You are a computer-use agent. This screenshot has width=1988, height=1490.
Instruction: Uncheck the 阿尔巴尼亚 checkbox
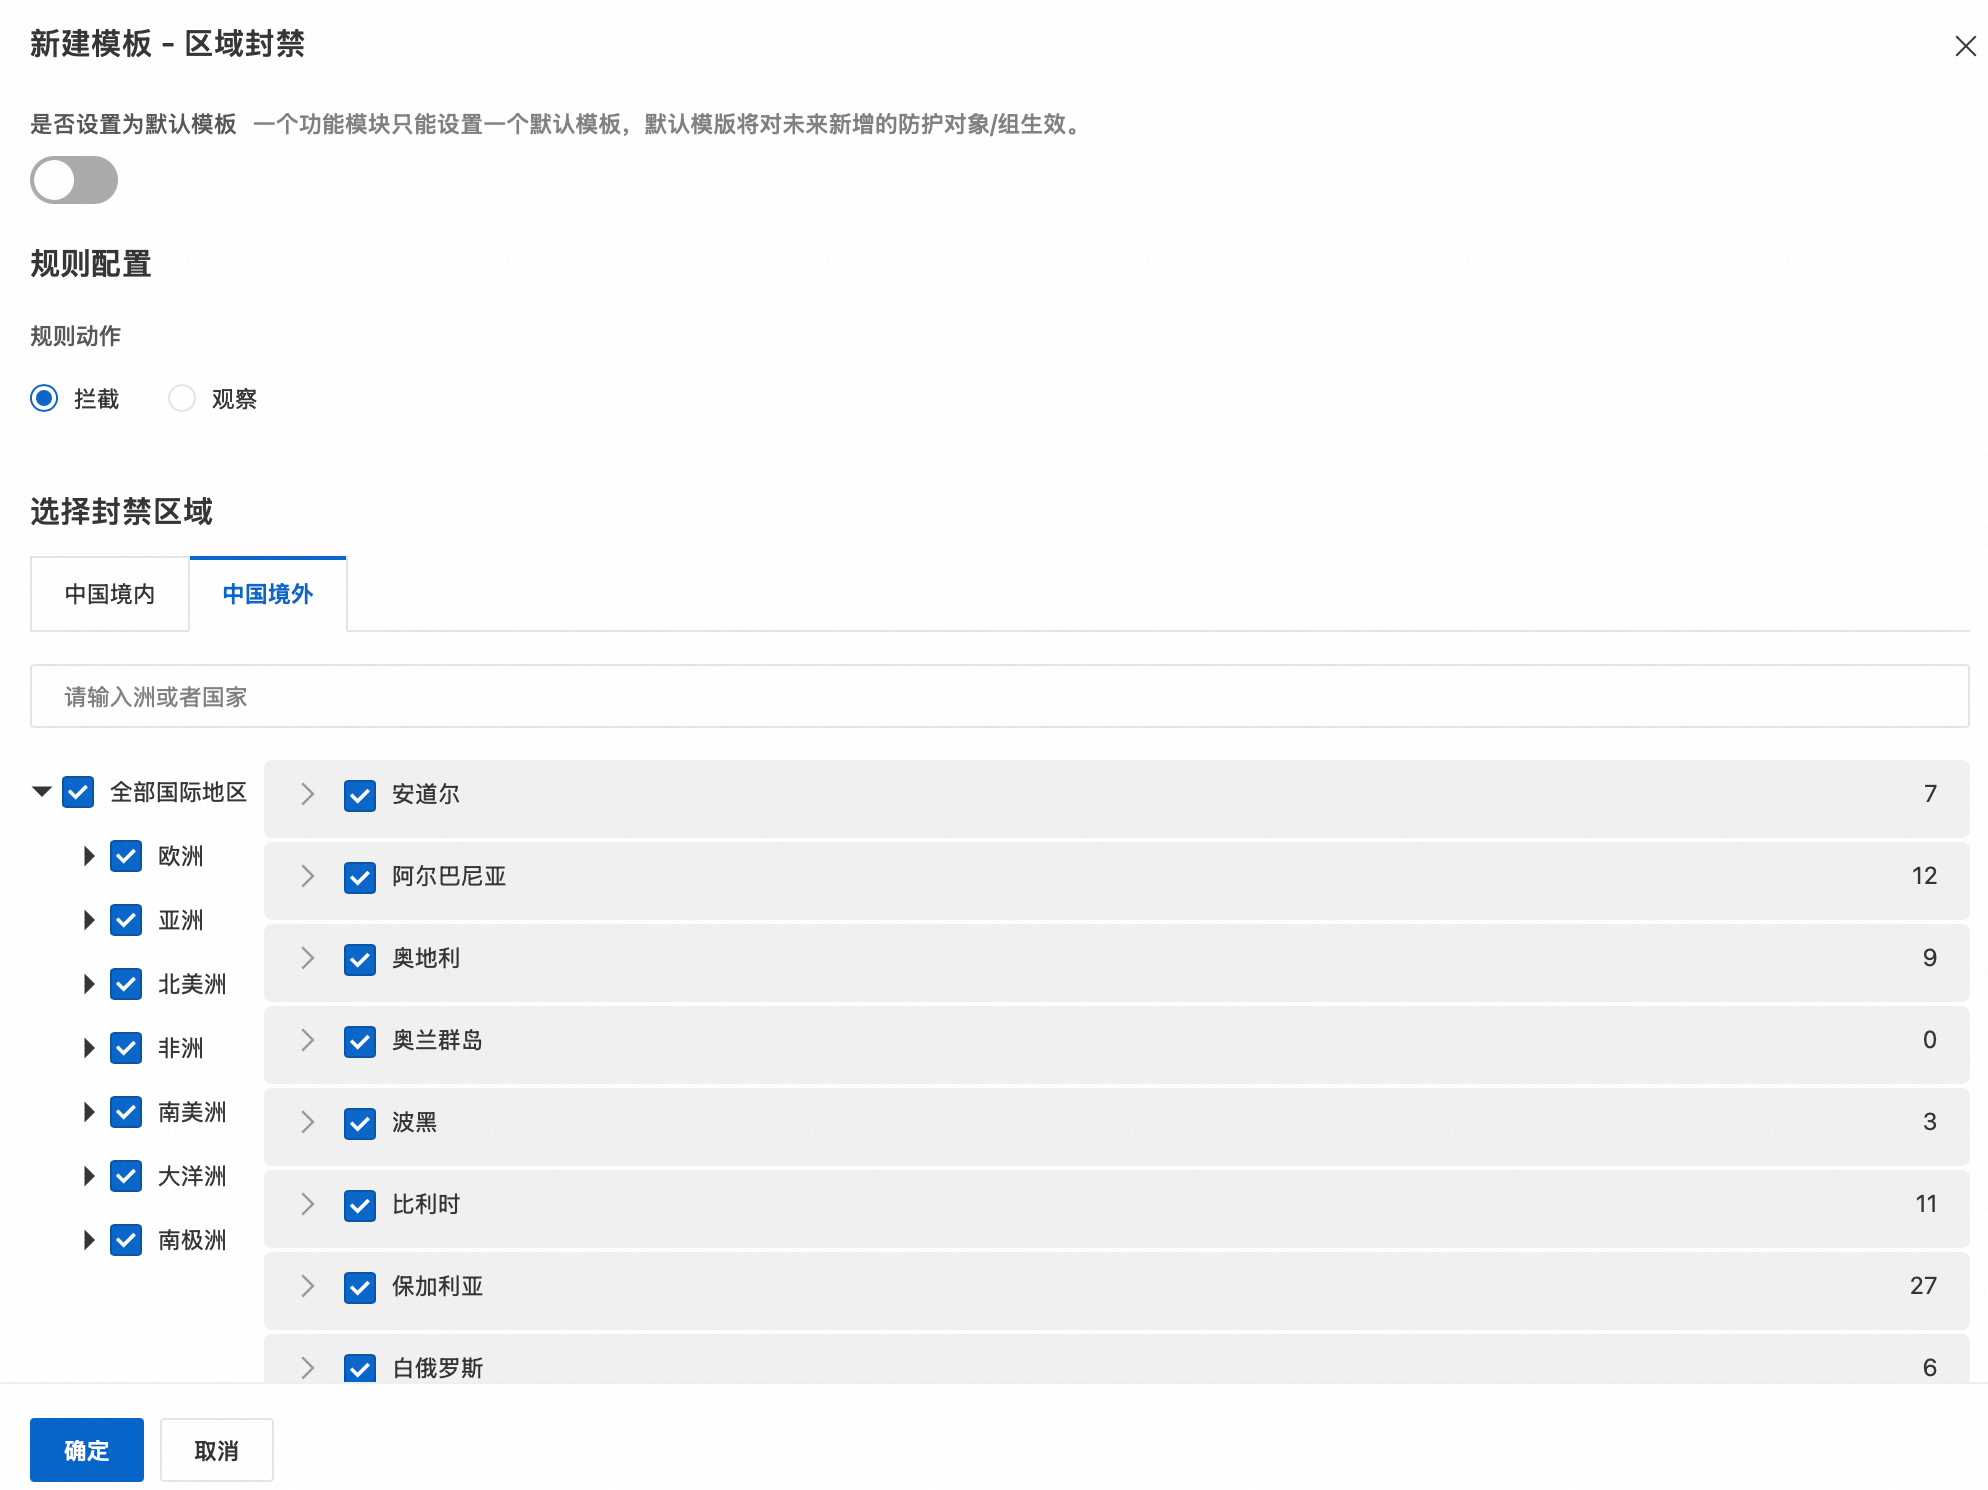[x=360, y=877]
